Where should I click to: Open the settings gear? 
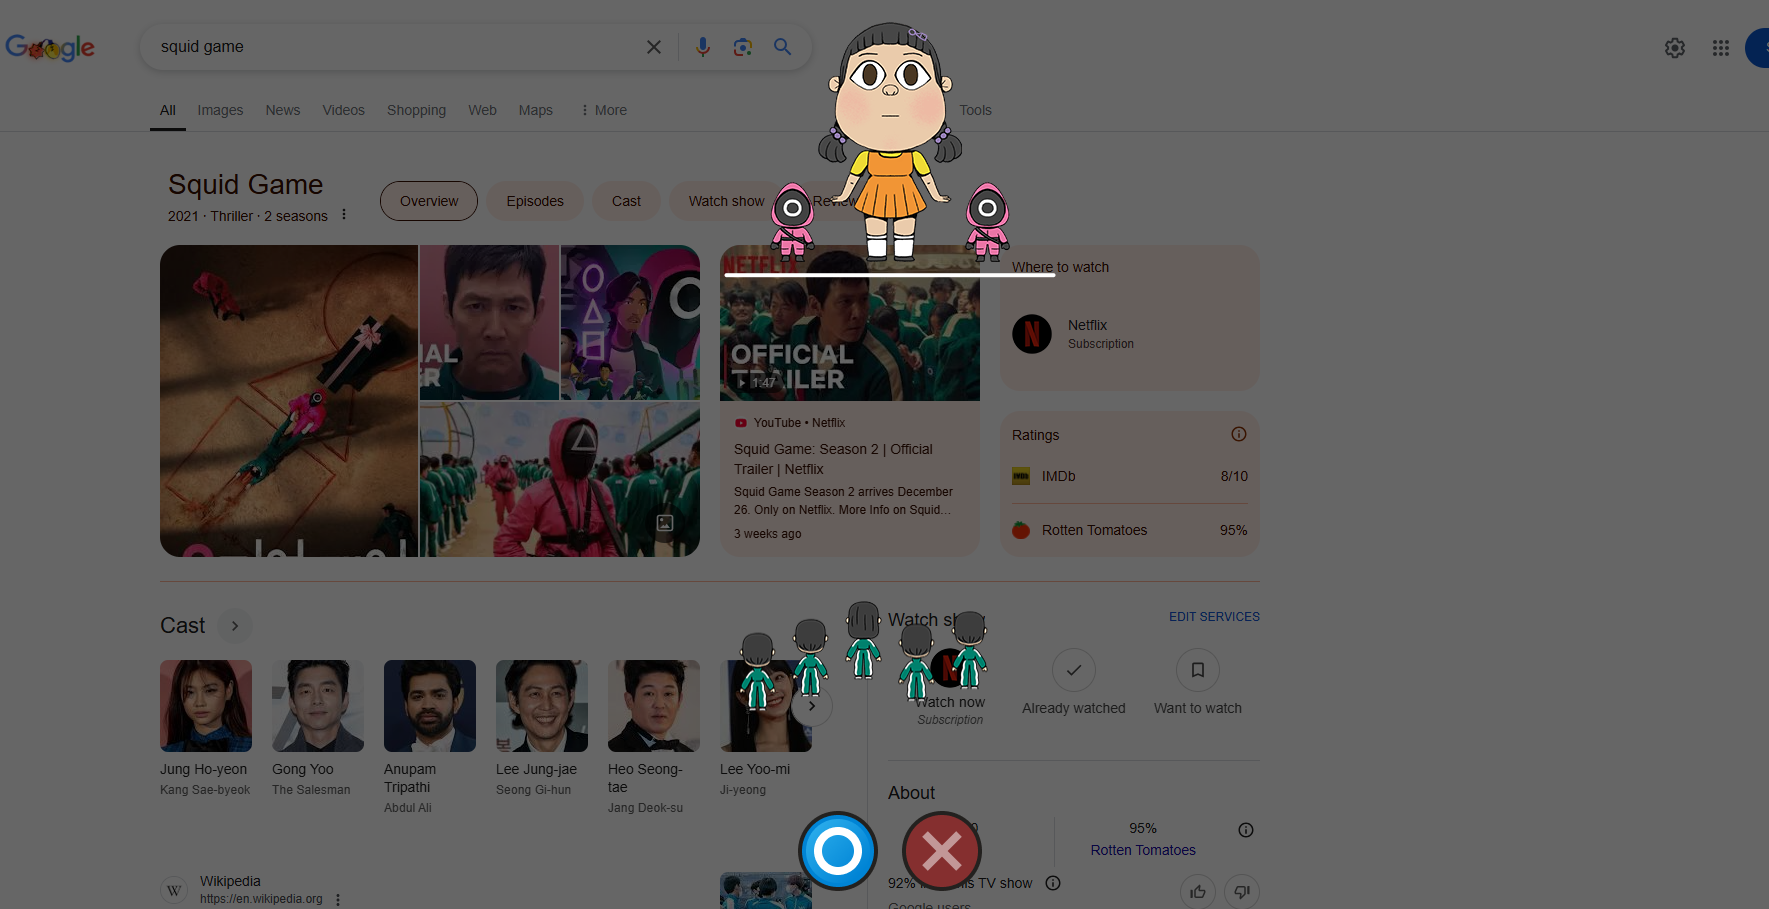coord(1675,48)
